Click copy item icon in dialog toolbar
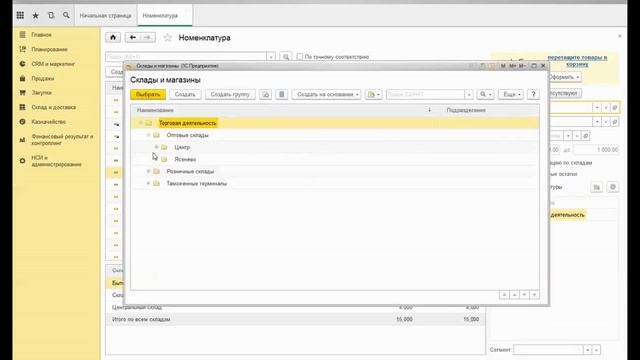 (x=265, y=94)
